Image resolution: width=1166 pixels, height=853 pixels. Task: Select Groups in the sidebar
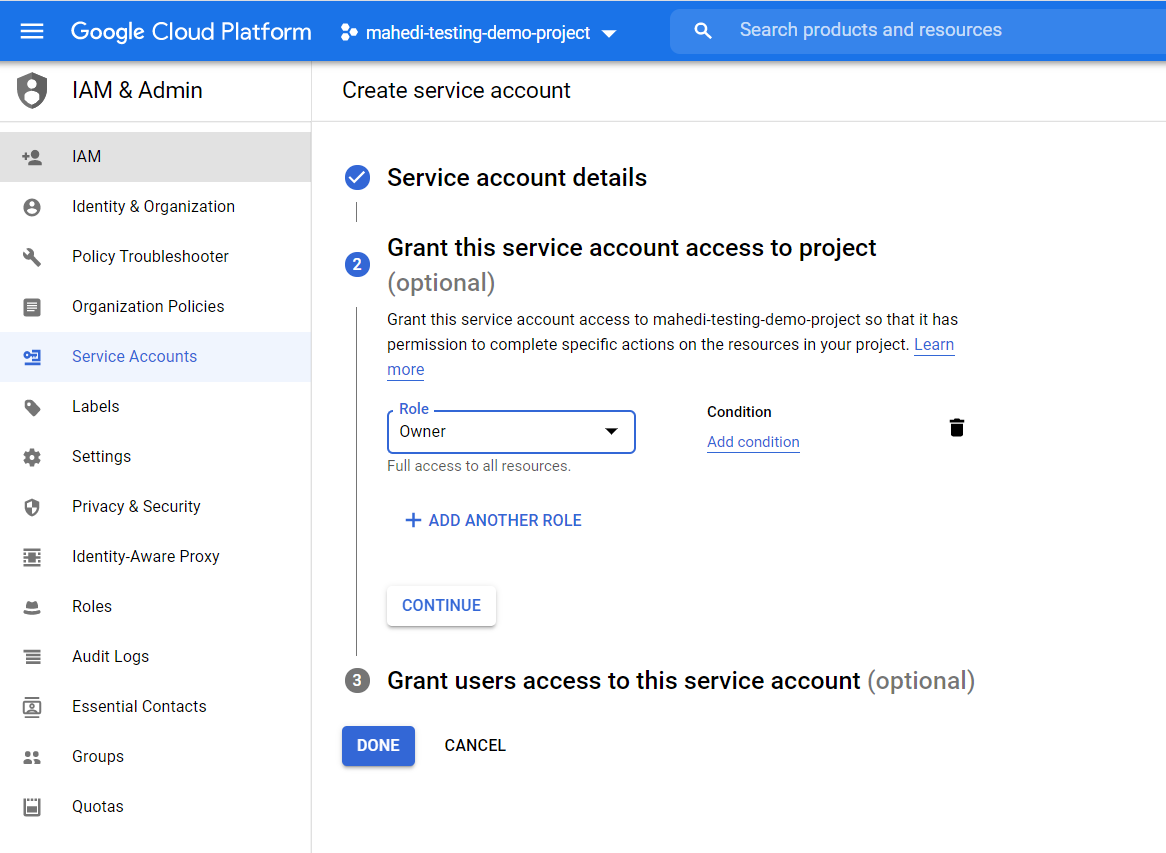tap(97, 756)
